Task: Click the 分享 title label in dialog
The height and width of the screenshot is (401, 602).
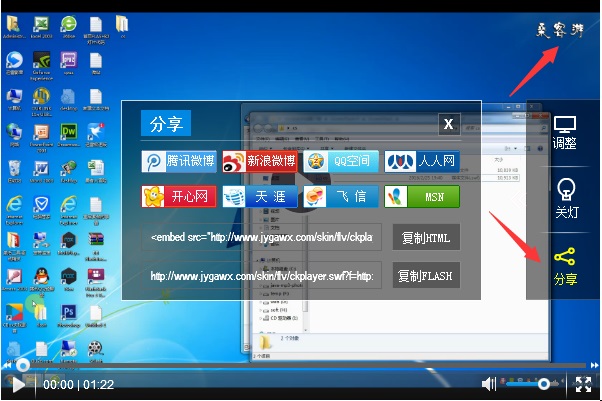Action: click(x=166, y=124)
